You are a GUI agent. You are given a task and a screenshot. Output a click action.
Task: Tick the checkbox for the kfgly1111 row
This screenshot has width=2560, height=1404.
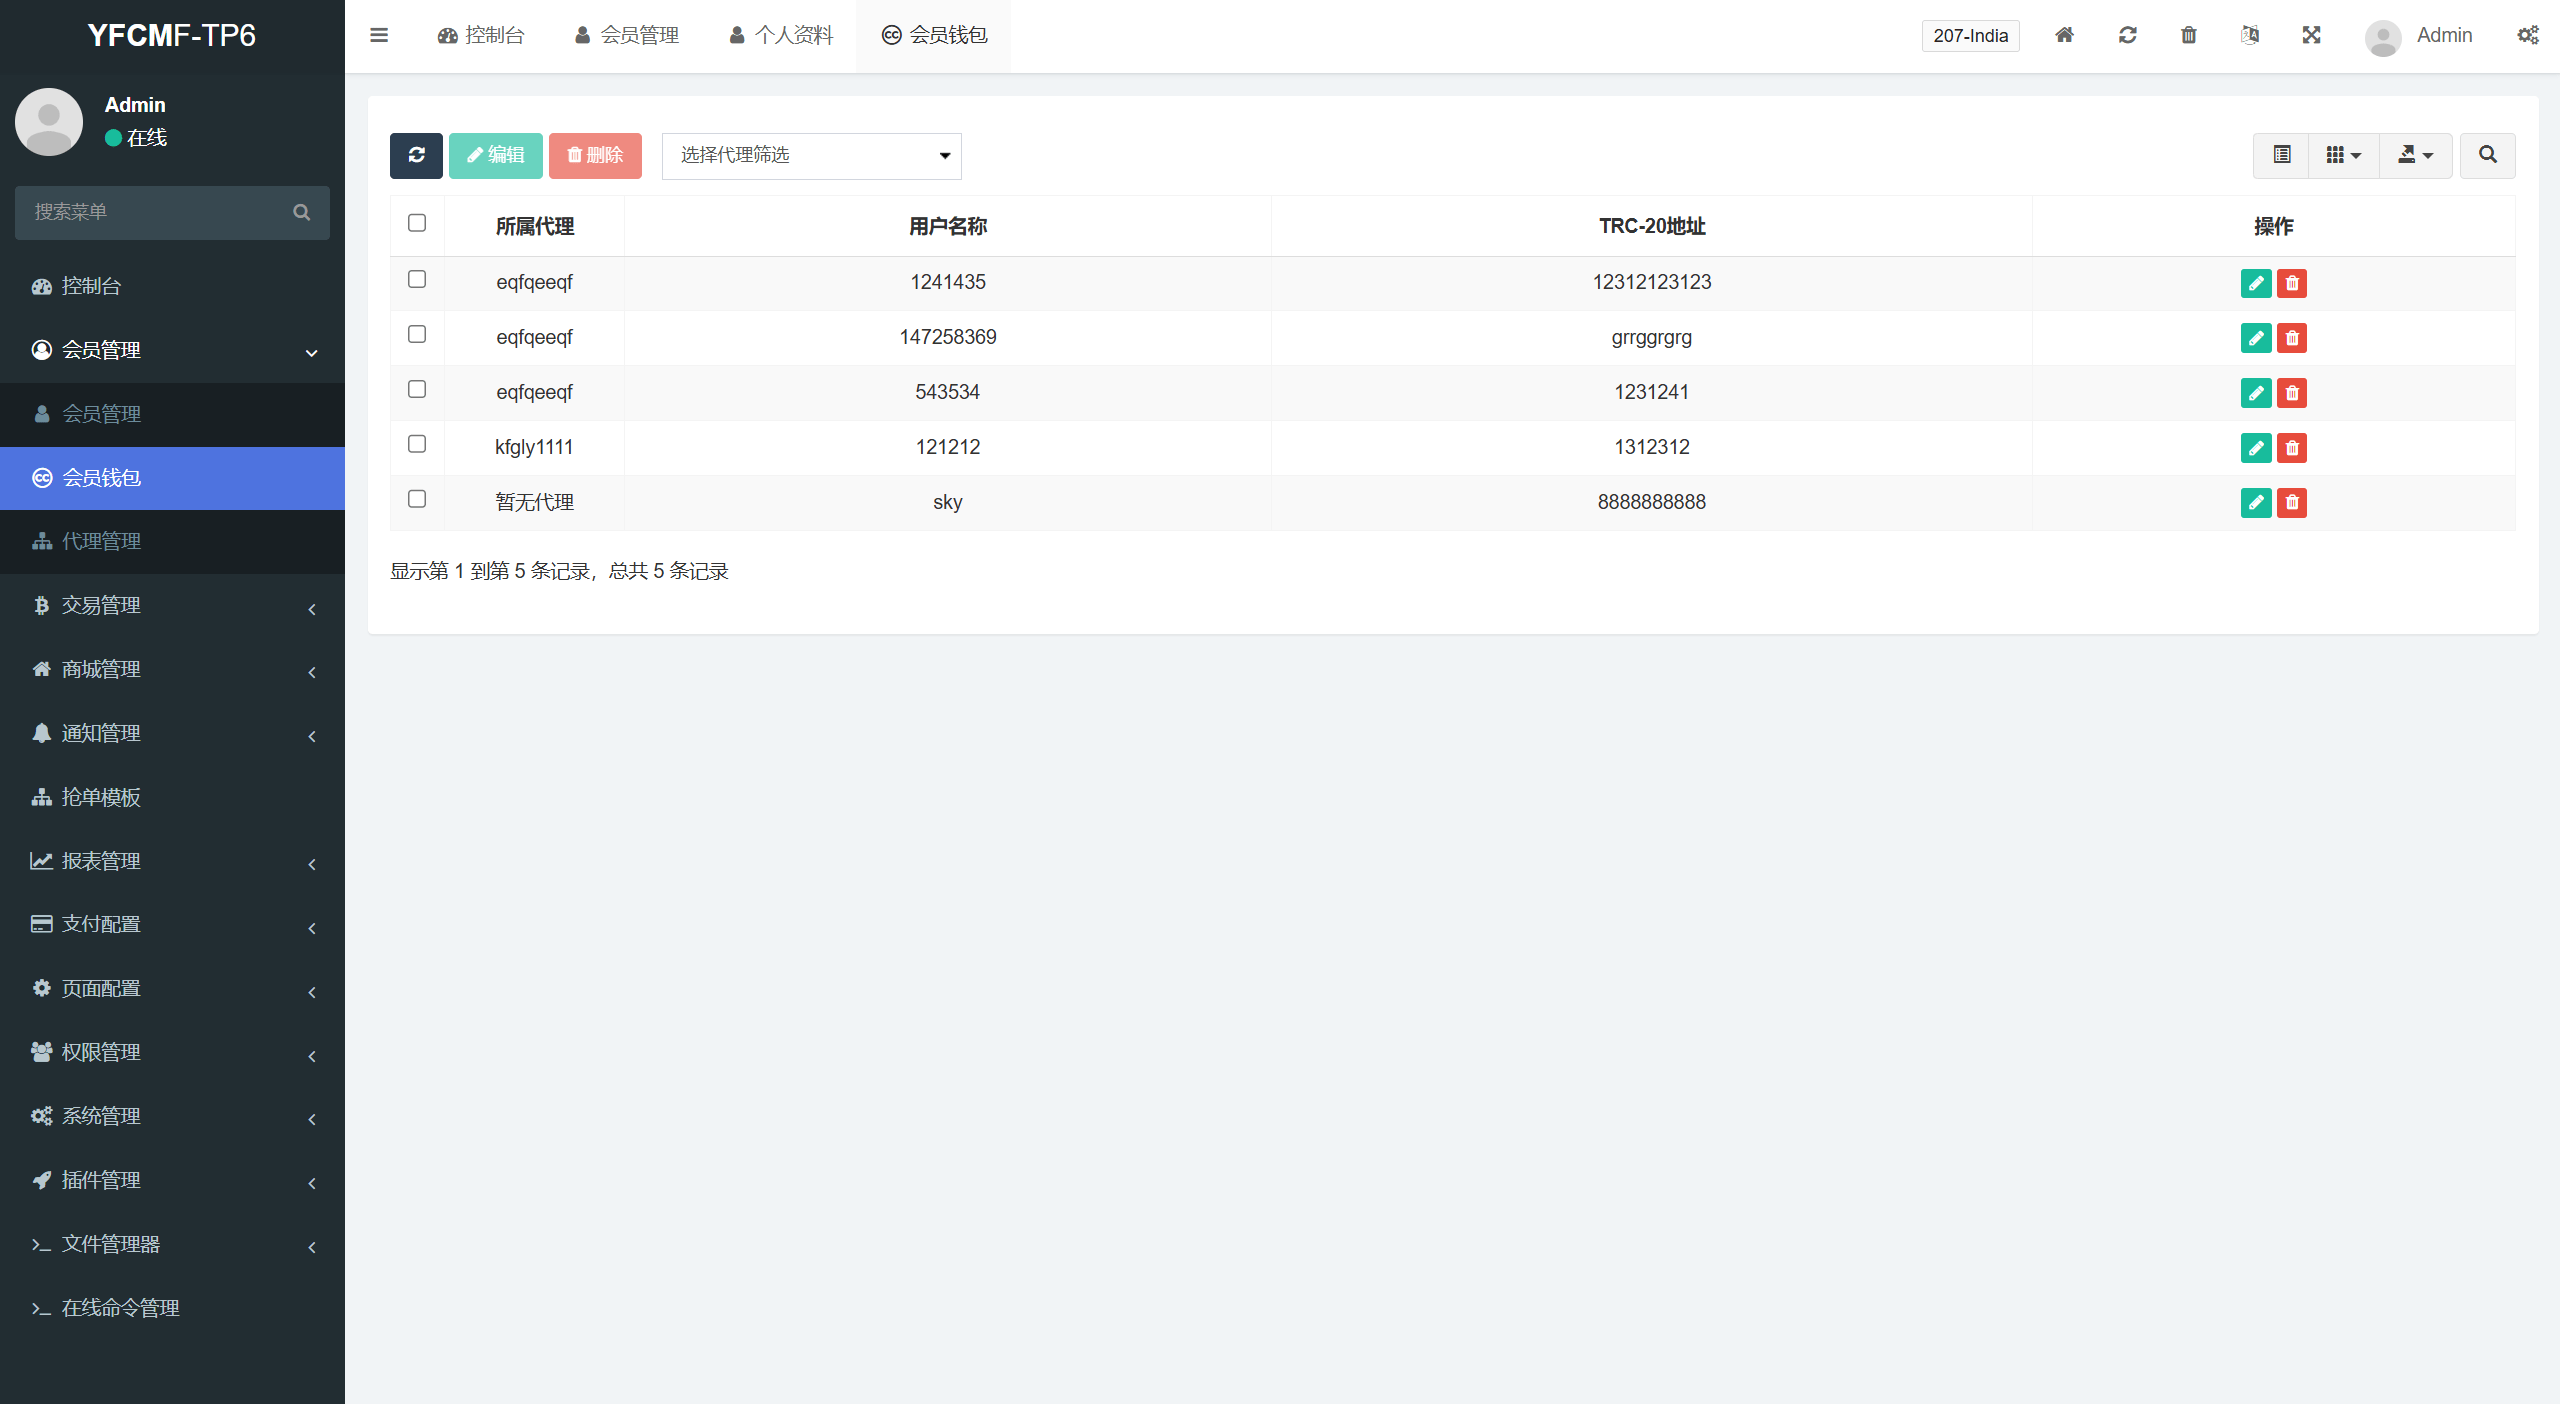click(x=417, y=444)
